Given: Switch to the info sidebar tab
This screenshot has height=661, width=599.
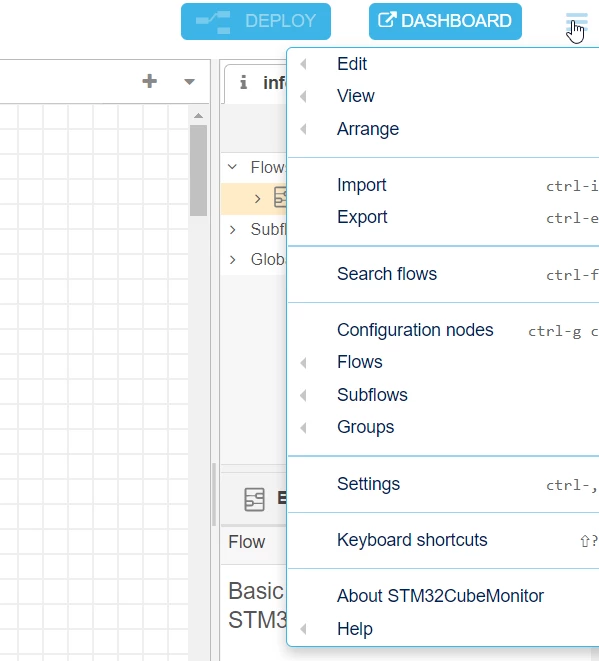Looking at the screenshot, I should click(x=257, y=82).
